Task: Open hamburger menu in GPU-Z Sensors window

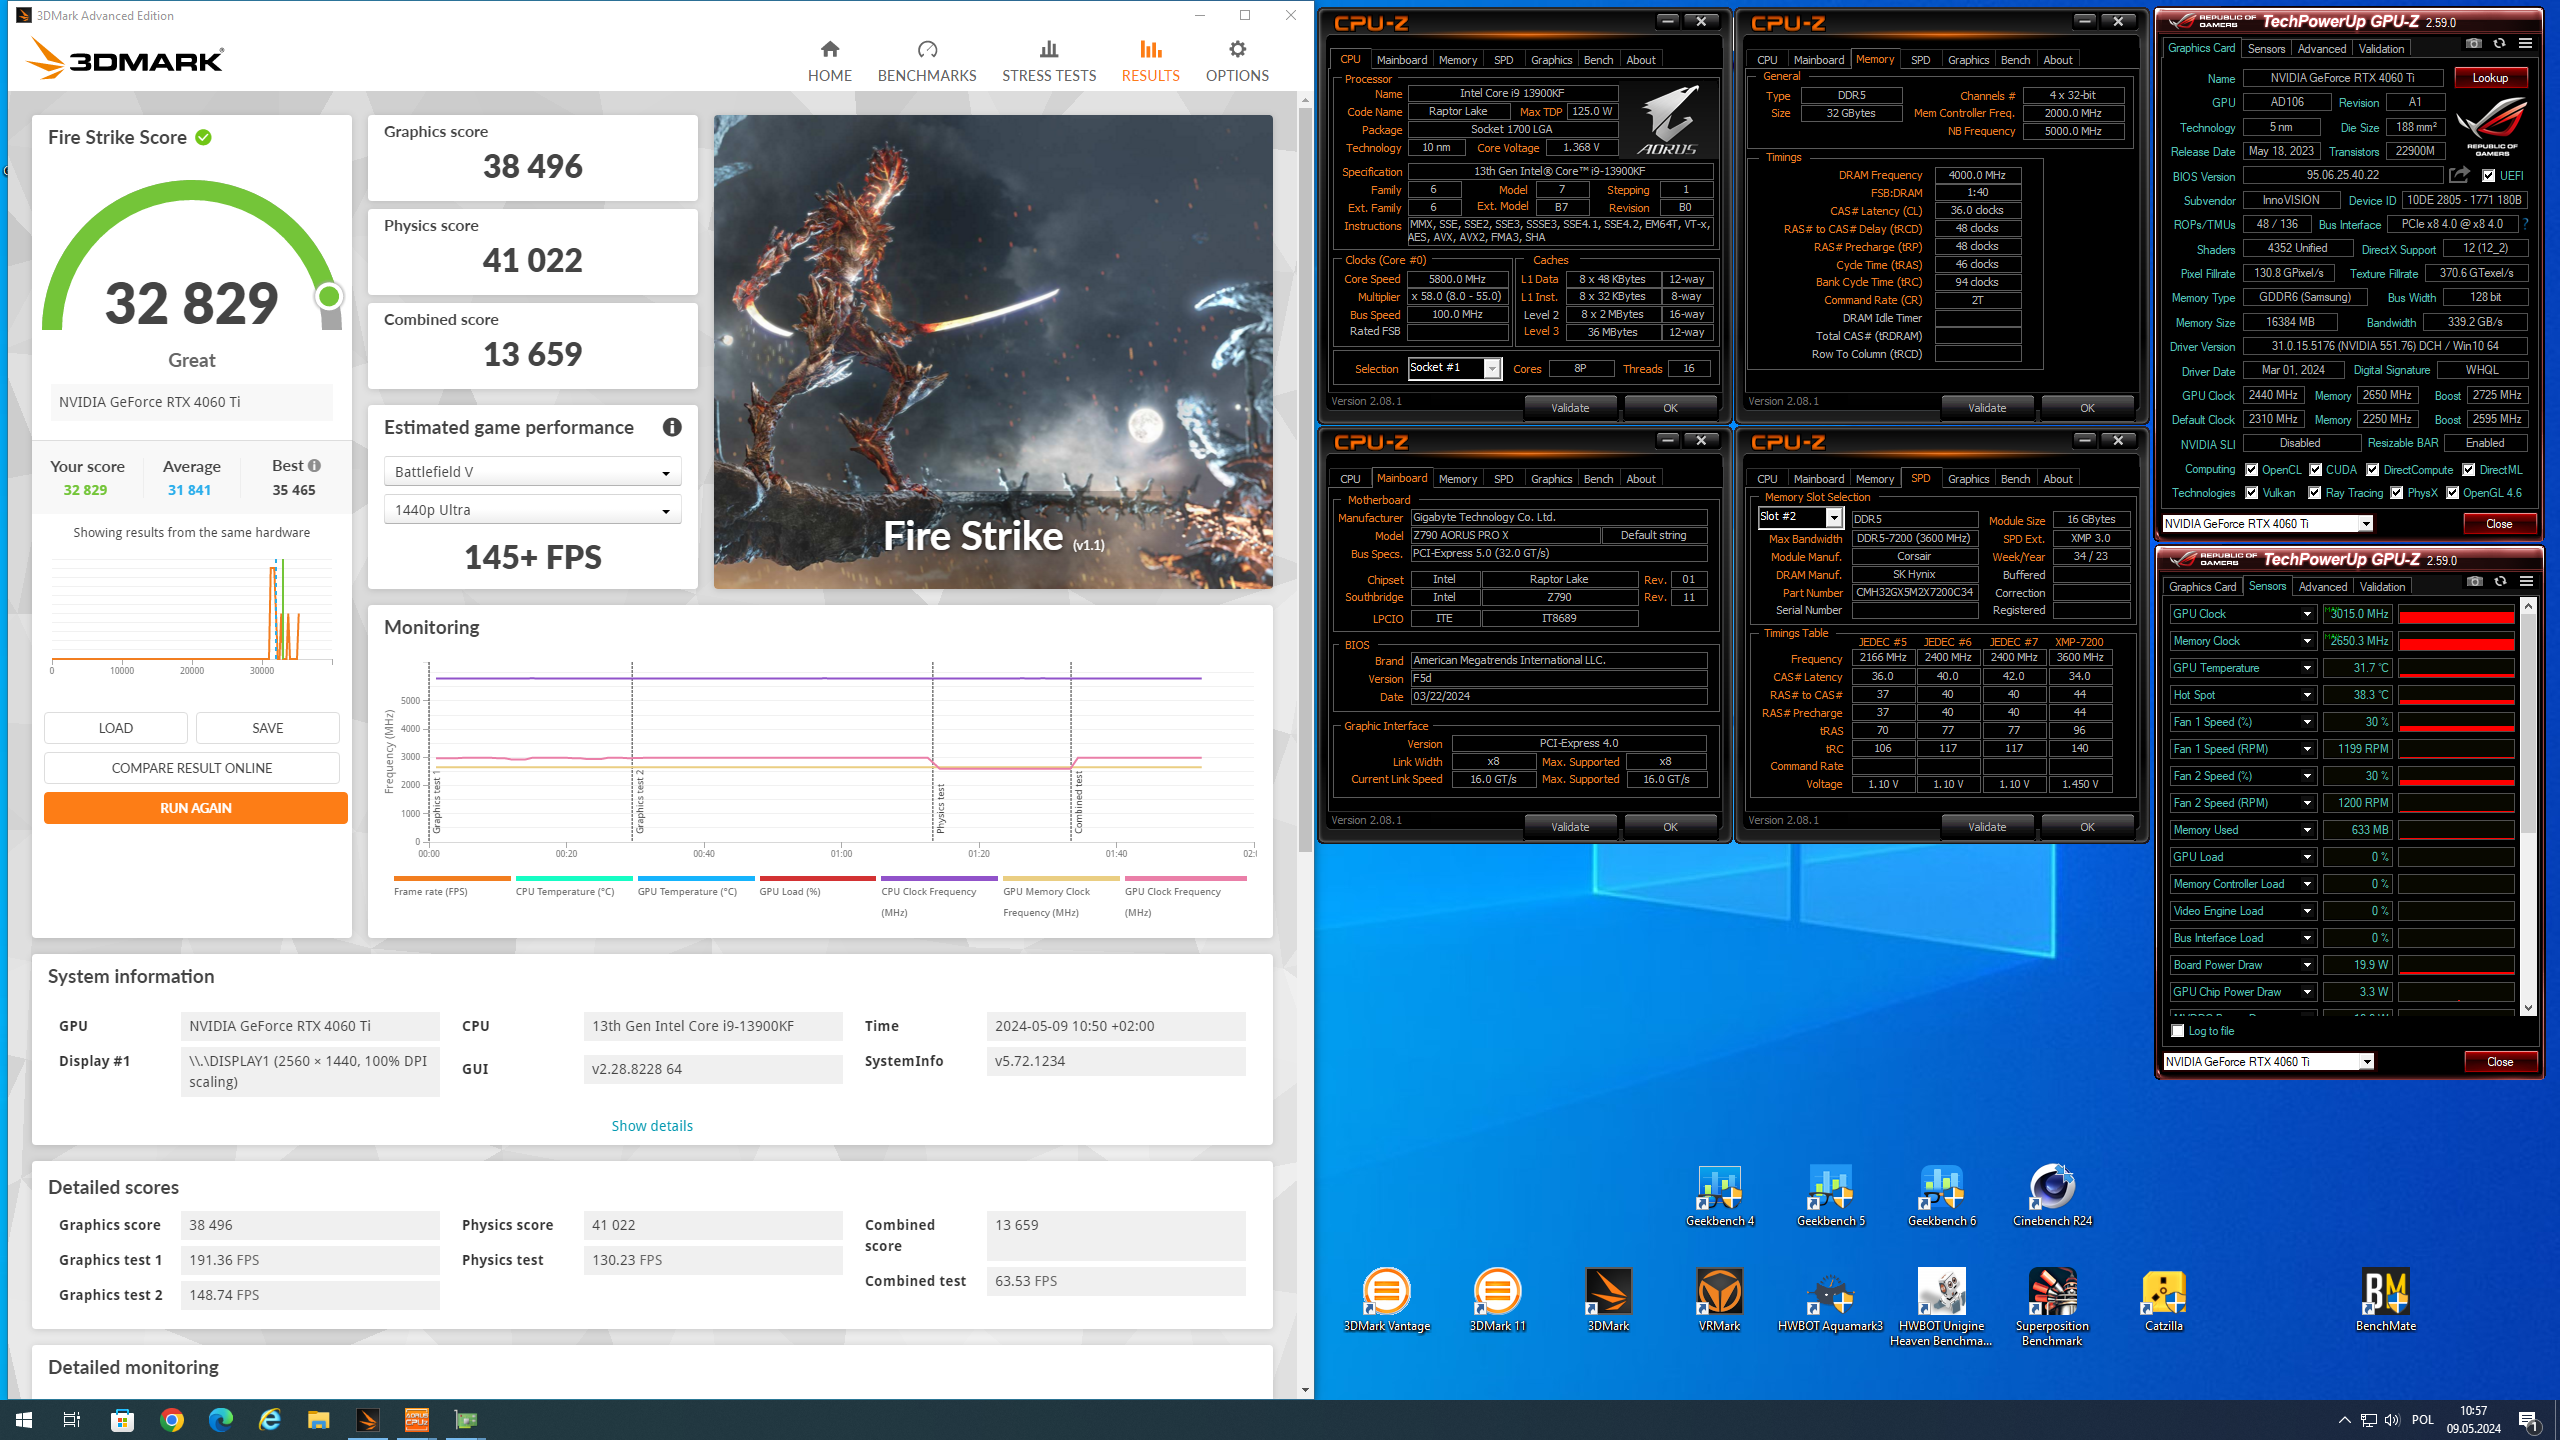Action: click(2526, 582)
